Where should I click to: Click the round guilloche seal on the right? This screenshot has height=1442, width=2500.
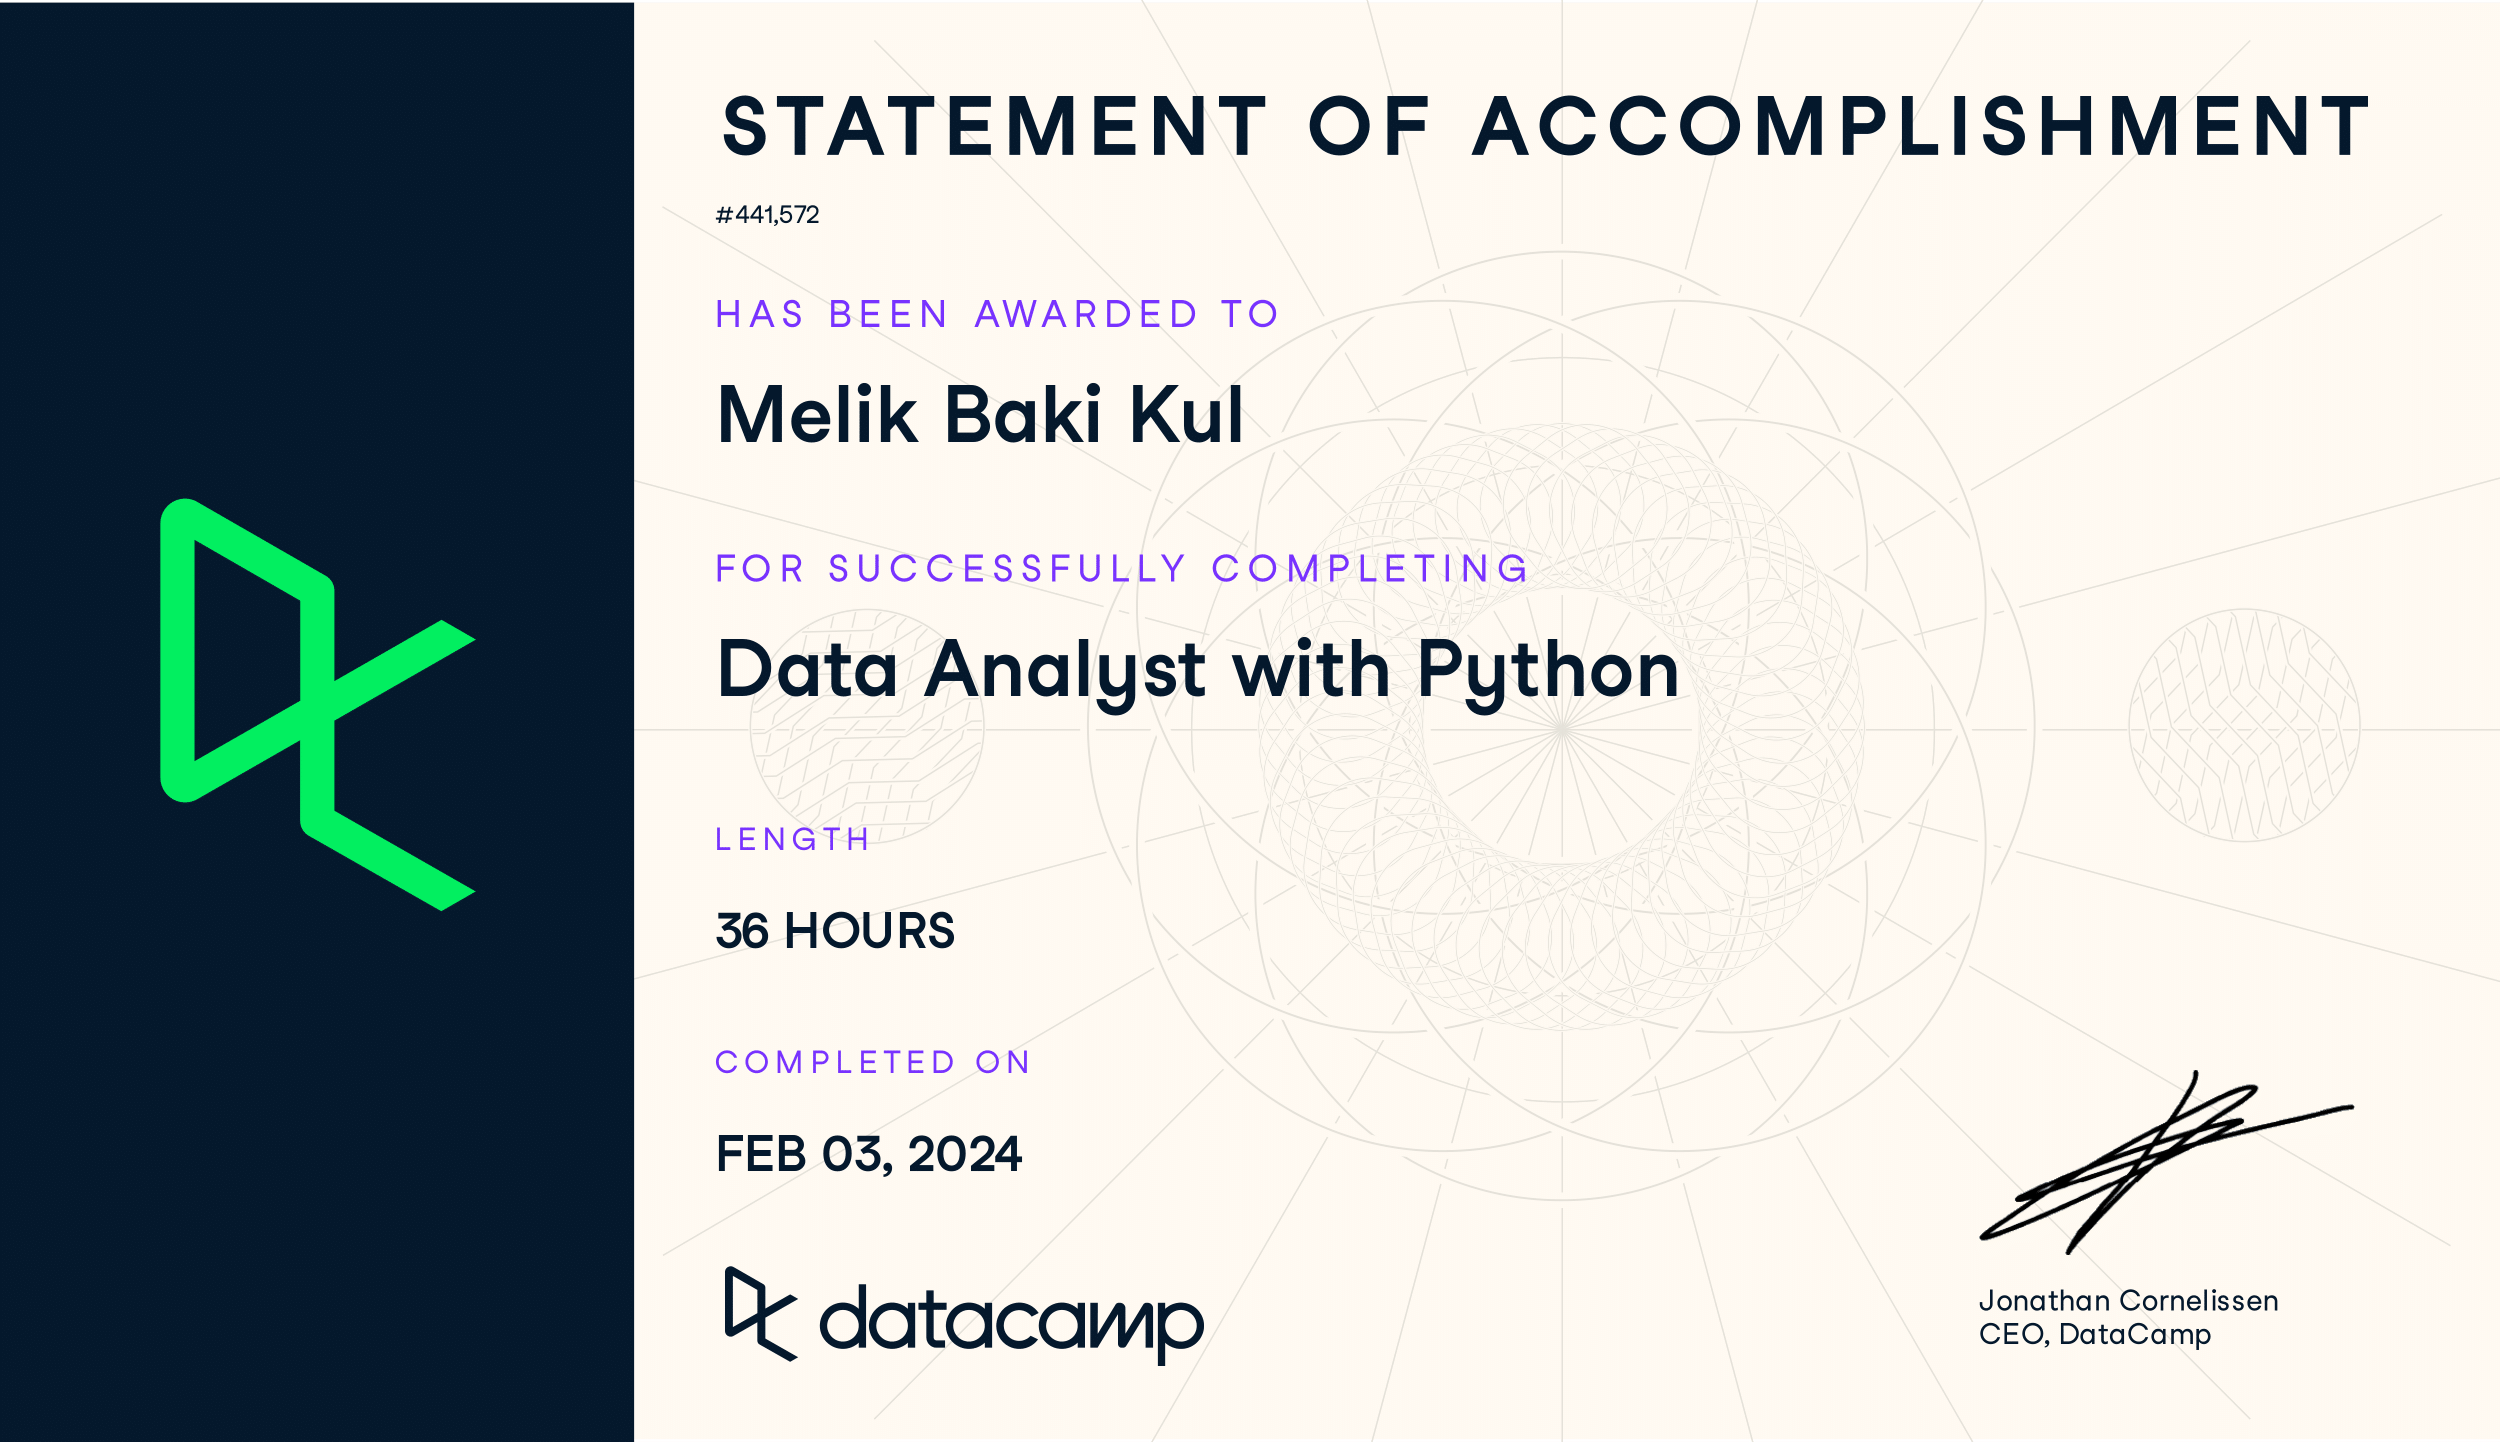coord(2244,725)
